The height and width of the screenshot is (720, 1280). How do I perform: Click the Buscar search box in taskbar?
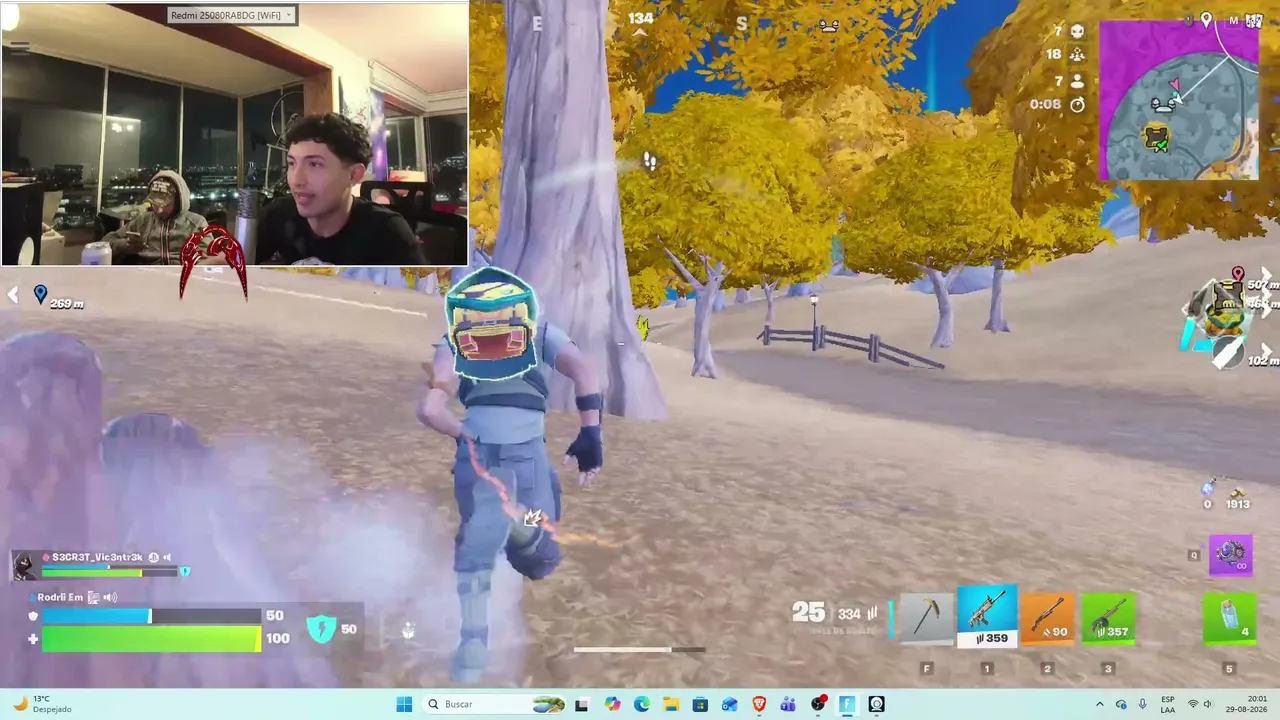(496, 704)
